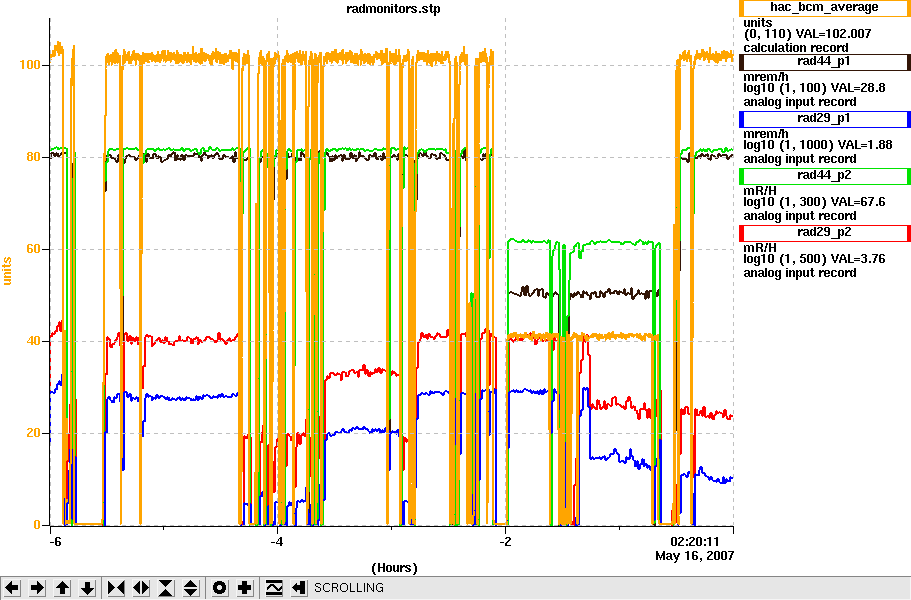911x600 pixels.
Task: Pan the plot left with the left arrow
Action: pyautogui.click(x=12, y=588)
